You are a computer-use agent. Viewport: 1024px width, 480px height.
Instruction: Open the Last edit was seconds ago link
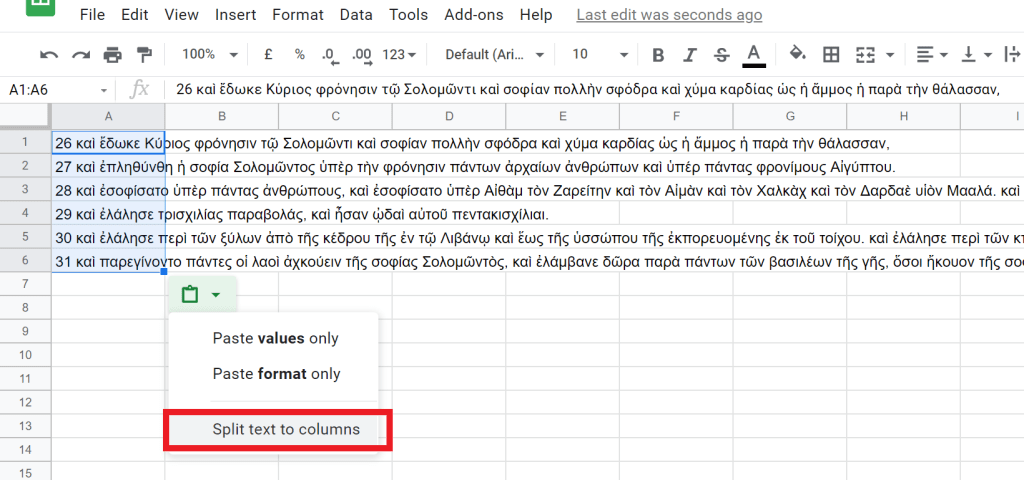(669, 15)
